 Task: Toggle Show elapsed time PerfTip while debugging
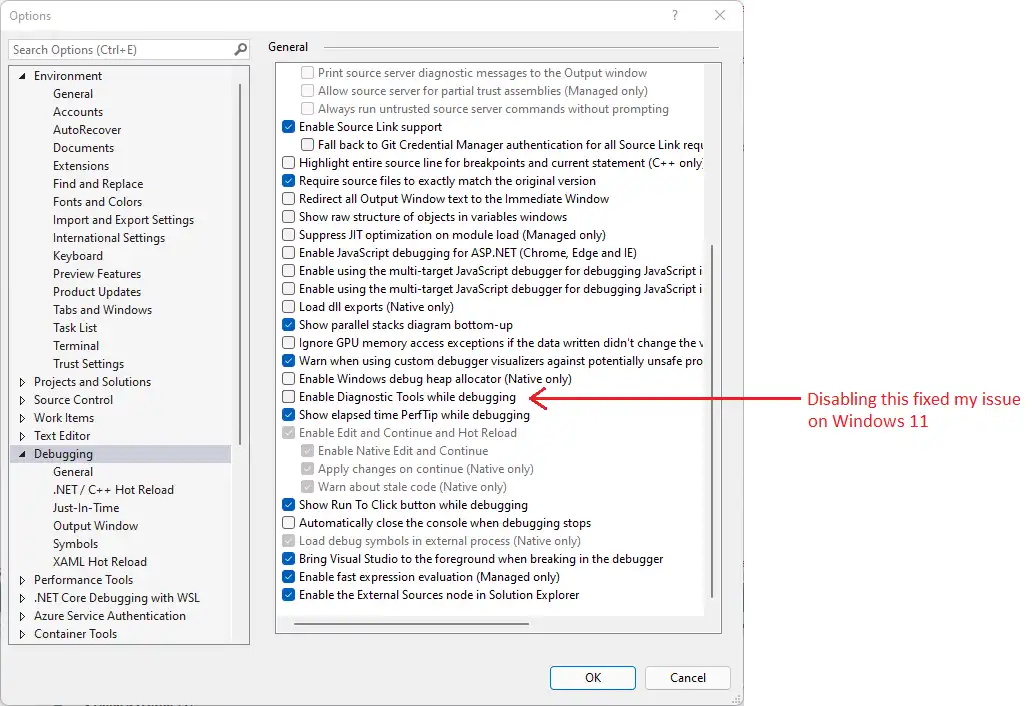288,415
